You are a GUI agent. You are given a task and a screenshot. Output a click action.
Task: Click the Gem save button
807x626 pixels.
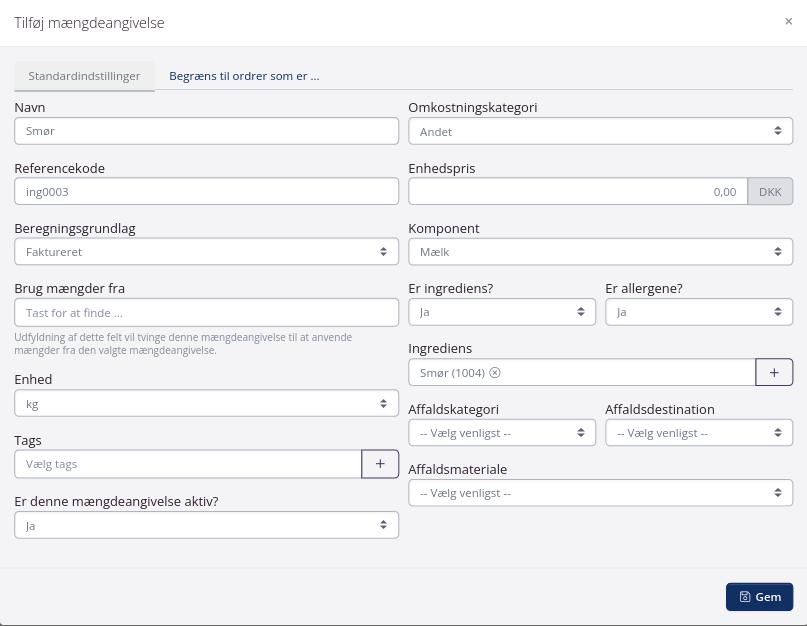pos(759,597)
